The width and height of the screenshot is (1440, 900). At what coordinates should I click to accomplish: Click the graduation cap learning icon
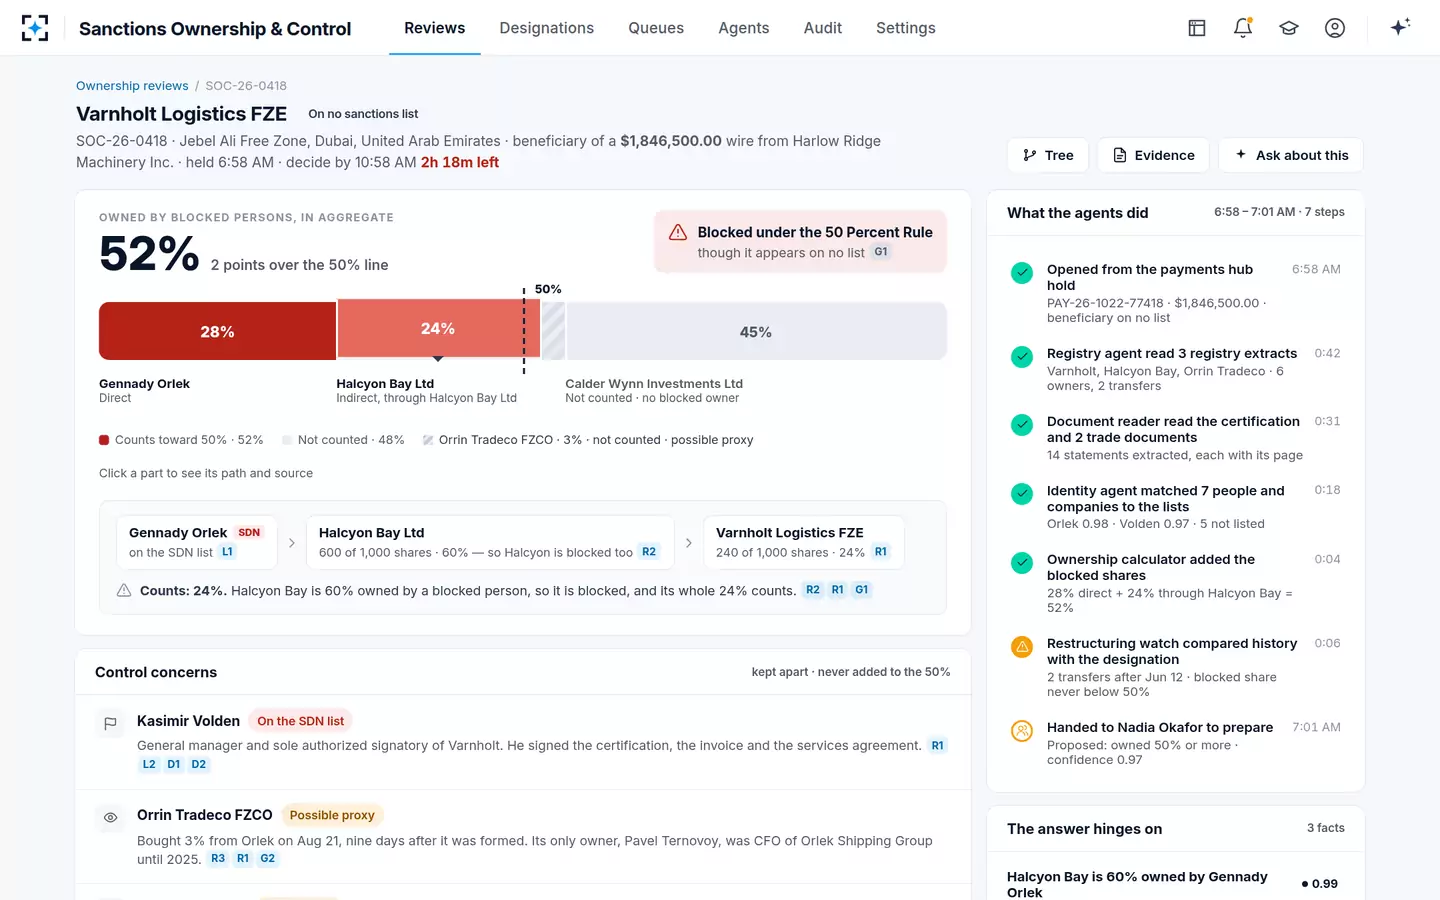tap(1289, 28)
